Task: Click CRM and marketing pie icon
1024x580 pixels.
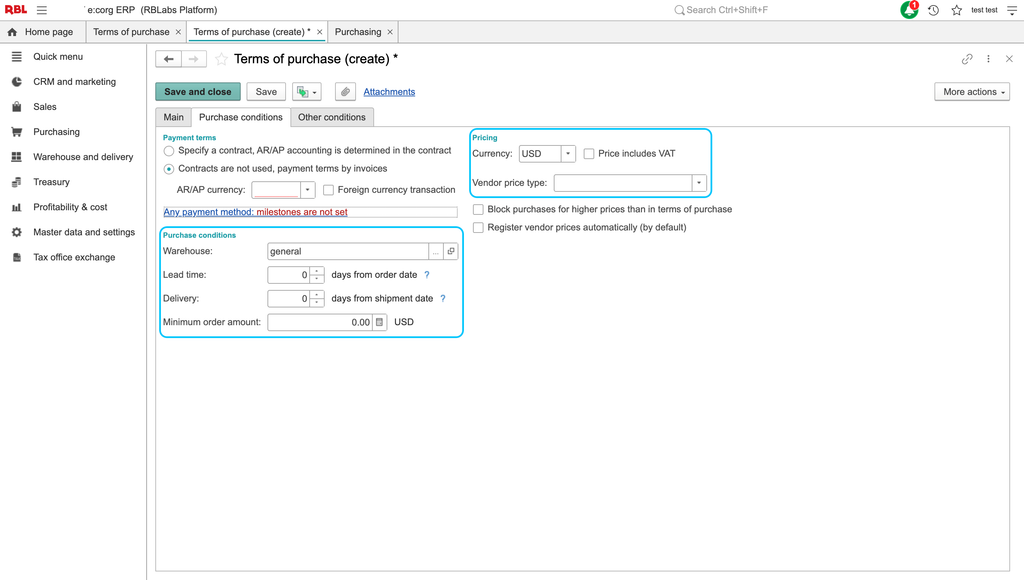Action: 17,82
